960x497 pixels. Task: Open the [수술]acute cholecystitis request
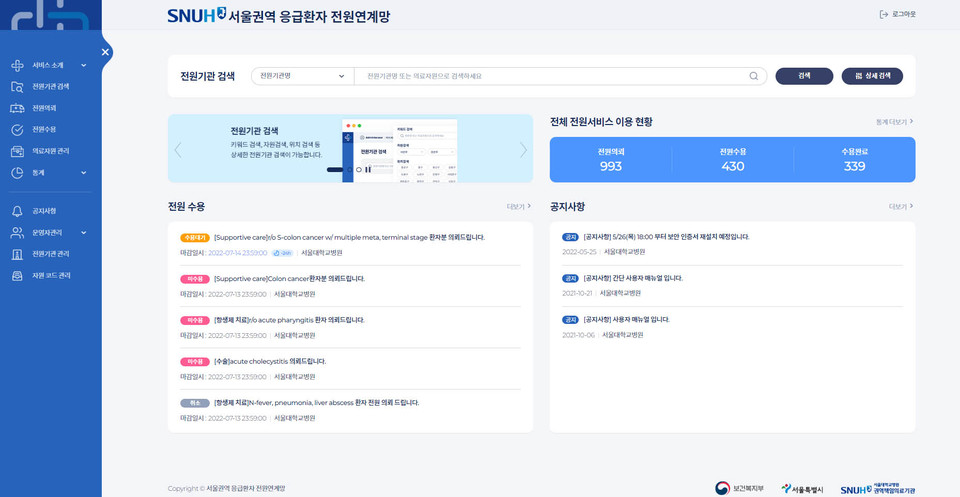click(x=270, y=362)
